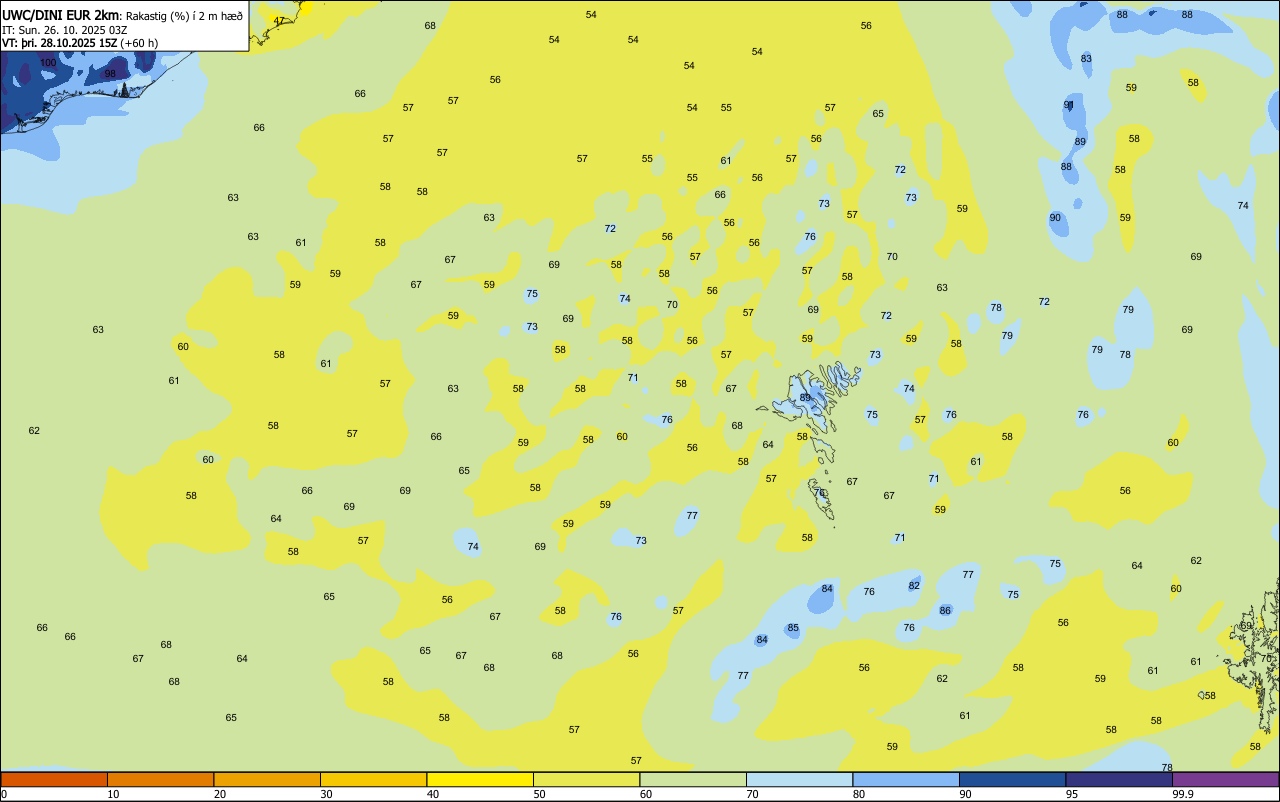Viewport: 1280px width, 802px height.
Task: Click the '82' humidity value
Action: click(x=914, y=586)
